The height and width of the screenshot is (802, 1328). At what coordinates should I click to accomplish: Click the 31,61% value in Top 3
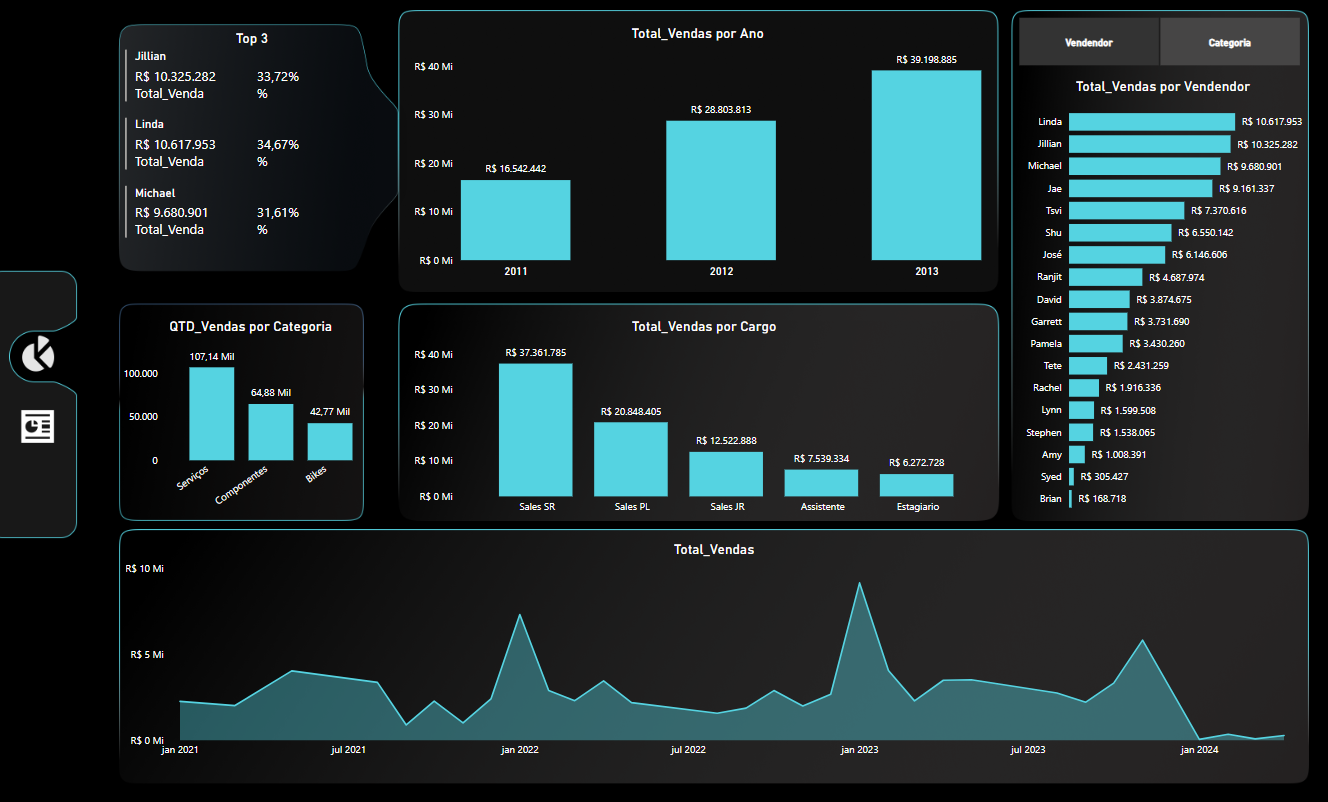[x=278, y=212]
